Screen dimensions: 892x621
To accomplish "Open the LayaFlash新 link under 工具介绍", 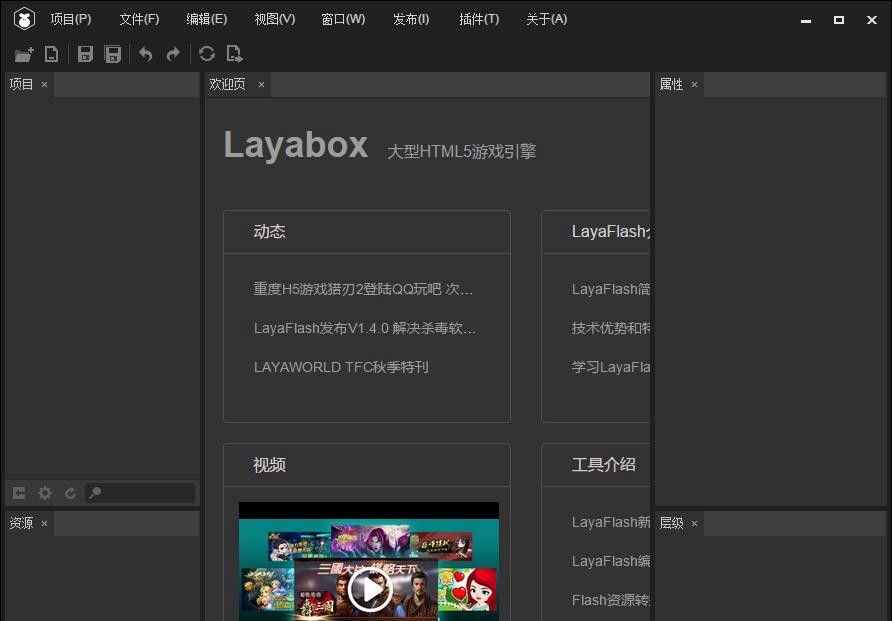I will [611, 522].
